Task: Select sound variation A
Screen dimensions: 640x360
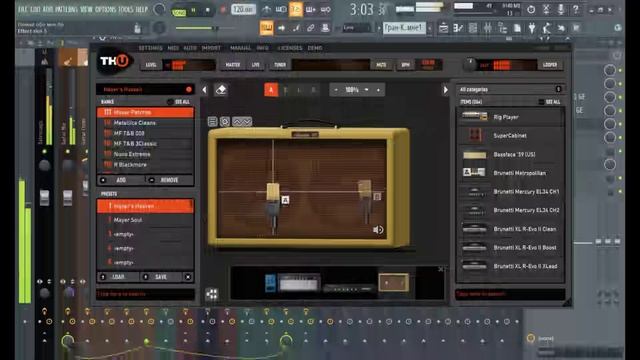Action: tap(271, 90)
